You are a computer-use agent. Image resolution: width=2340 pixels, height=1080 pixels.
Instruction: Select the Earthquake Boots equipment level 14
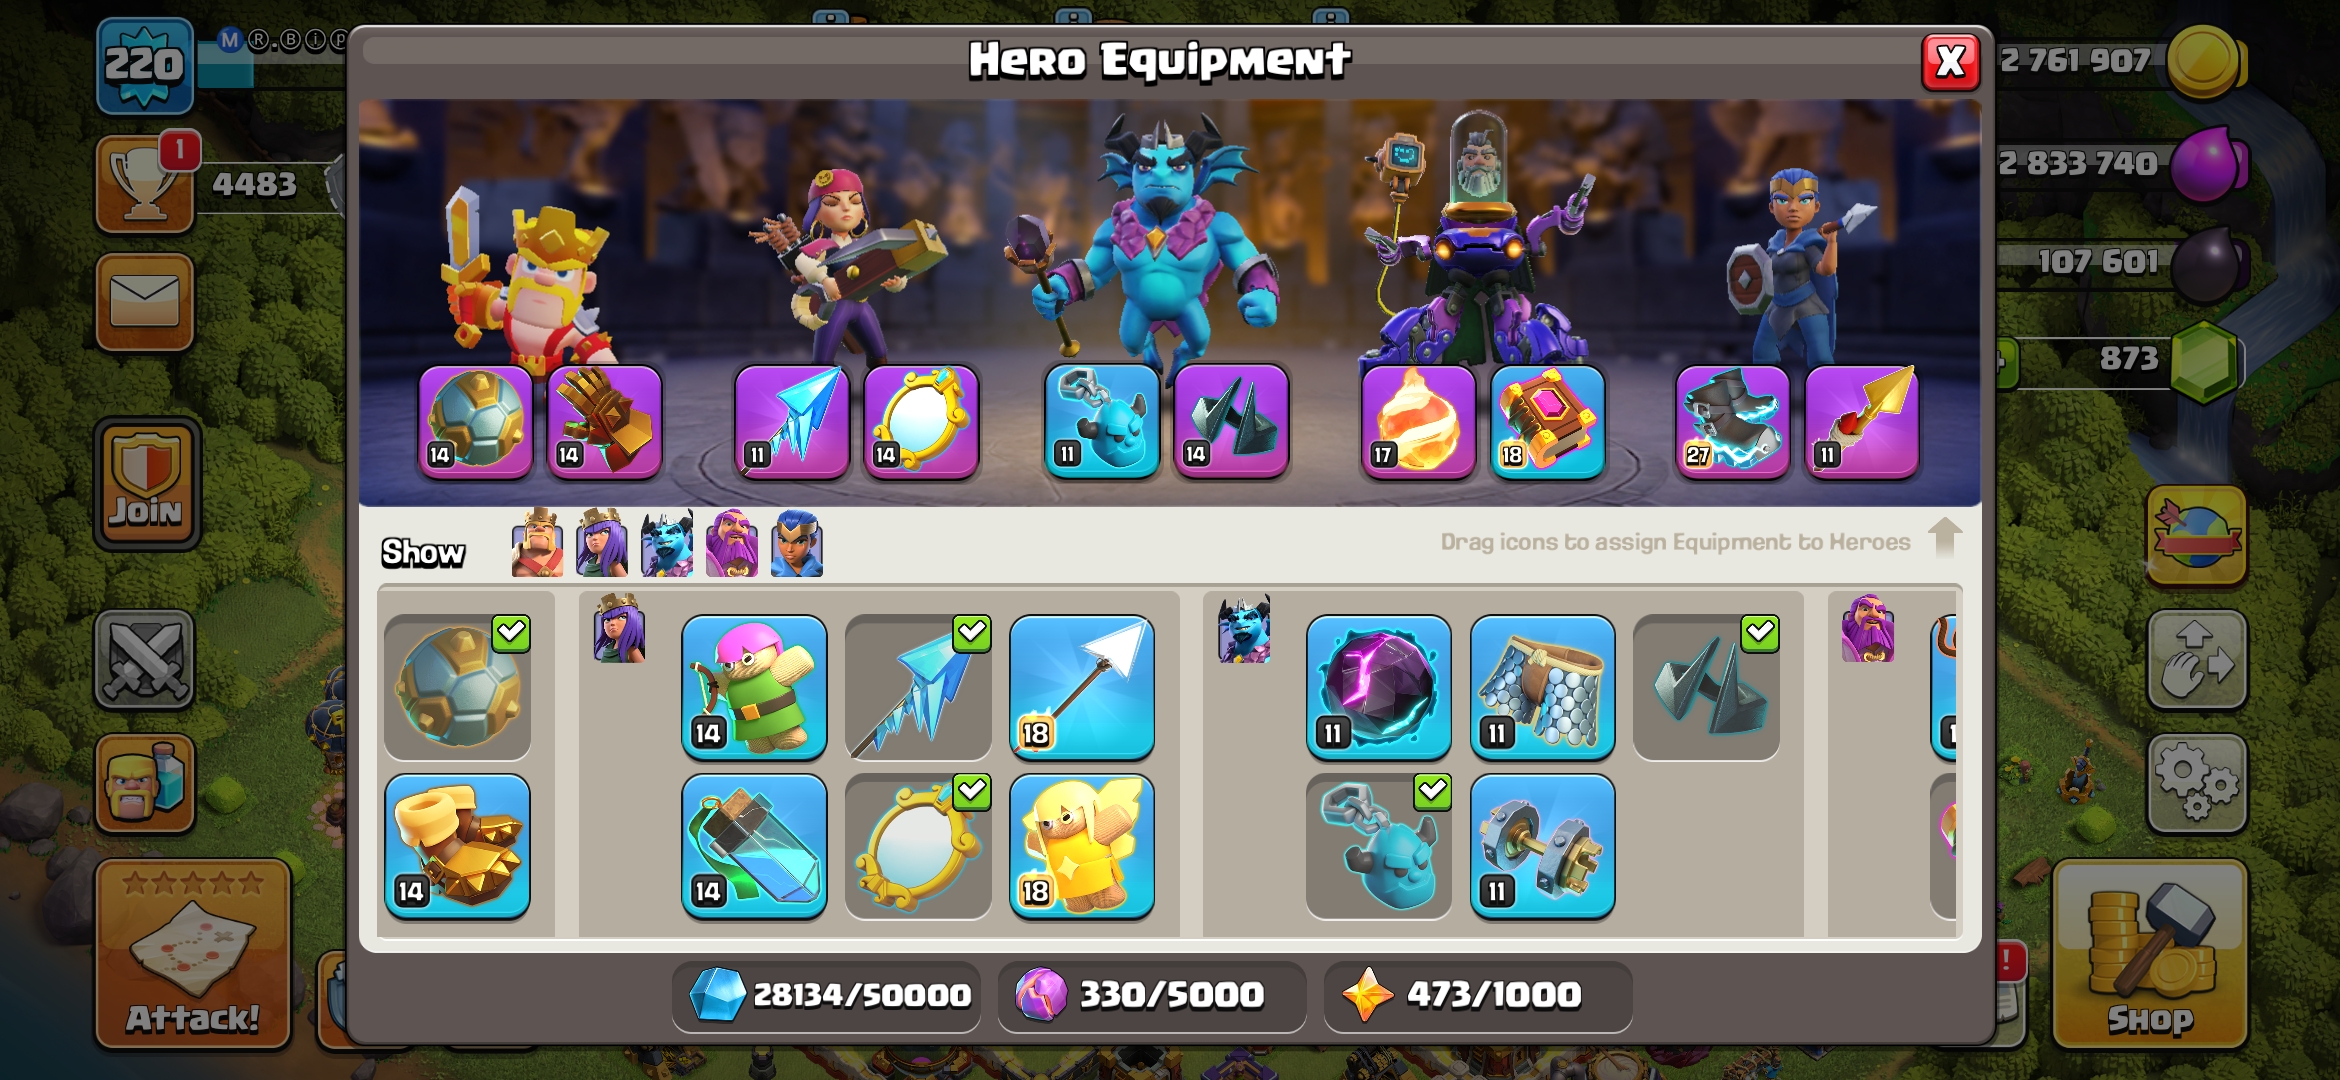coord(457,847)
